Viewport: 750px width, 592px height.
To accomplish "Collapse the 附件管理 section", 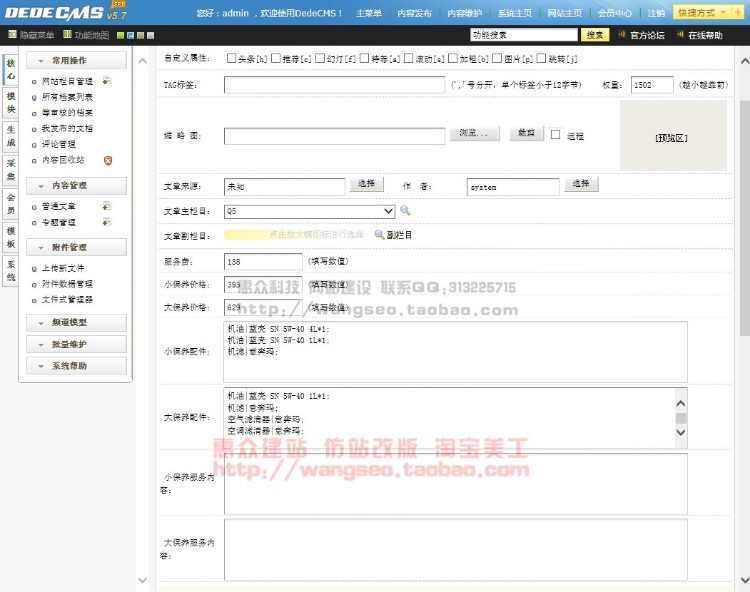I will coord(77,247).
